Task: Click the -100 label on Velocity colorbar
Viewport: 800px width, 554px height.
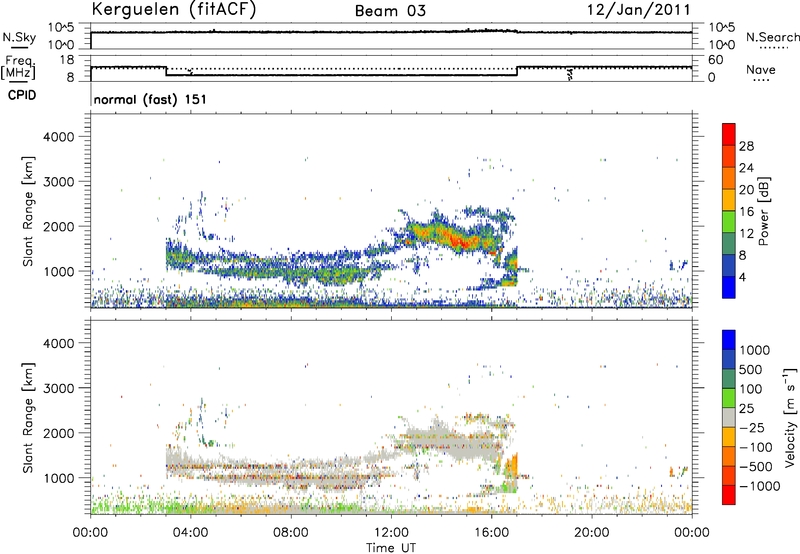Action: click(x=756, y=447)
